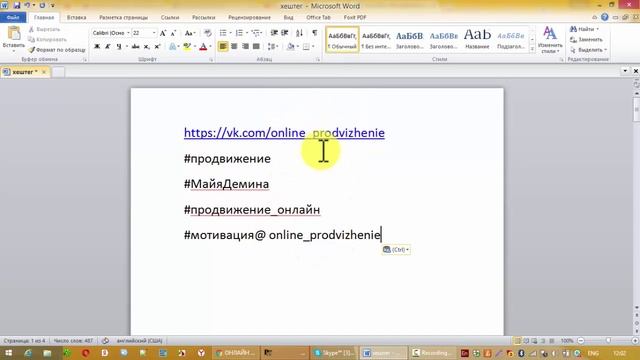Screen dimensions: 640x360
Task: Toggle subscript formatting
Action: coord(147,47)
